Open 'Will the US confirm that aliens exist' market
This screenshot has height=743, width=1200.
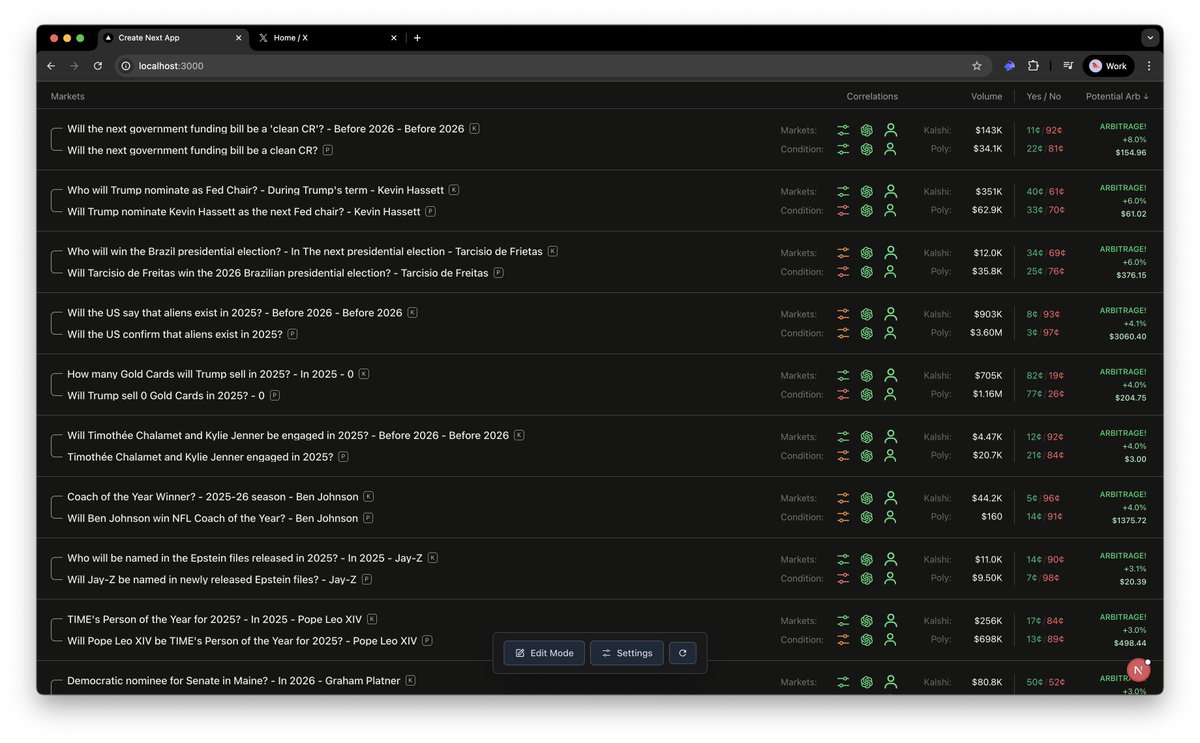(x=175, y=334)
